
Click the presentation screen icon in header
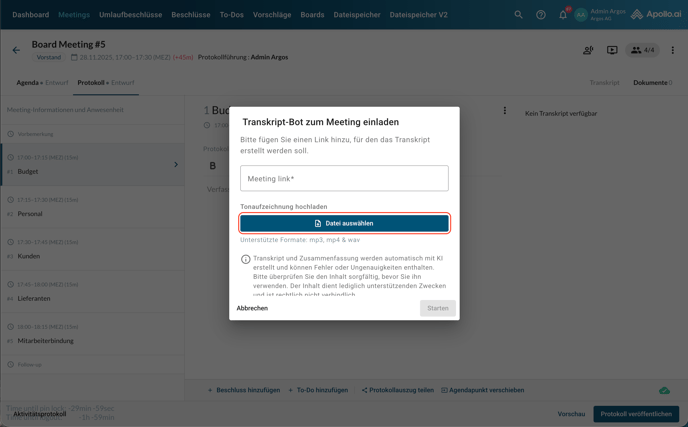pyautogui.click(x=612, y=50)
